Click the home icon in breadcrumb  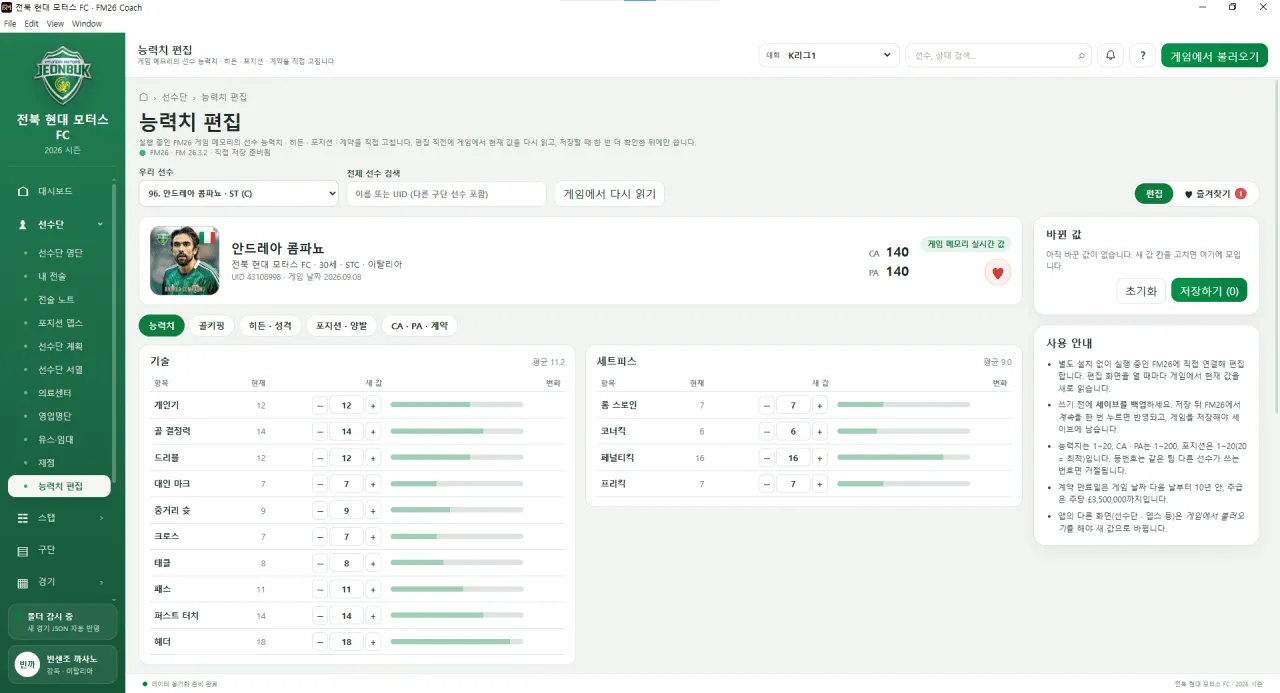(x=144, y=97)
